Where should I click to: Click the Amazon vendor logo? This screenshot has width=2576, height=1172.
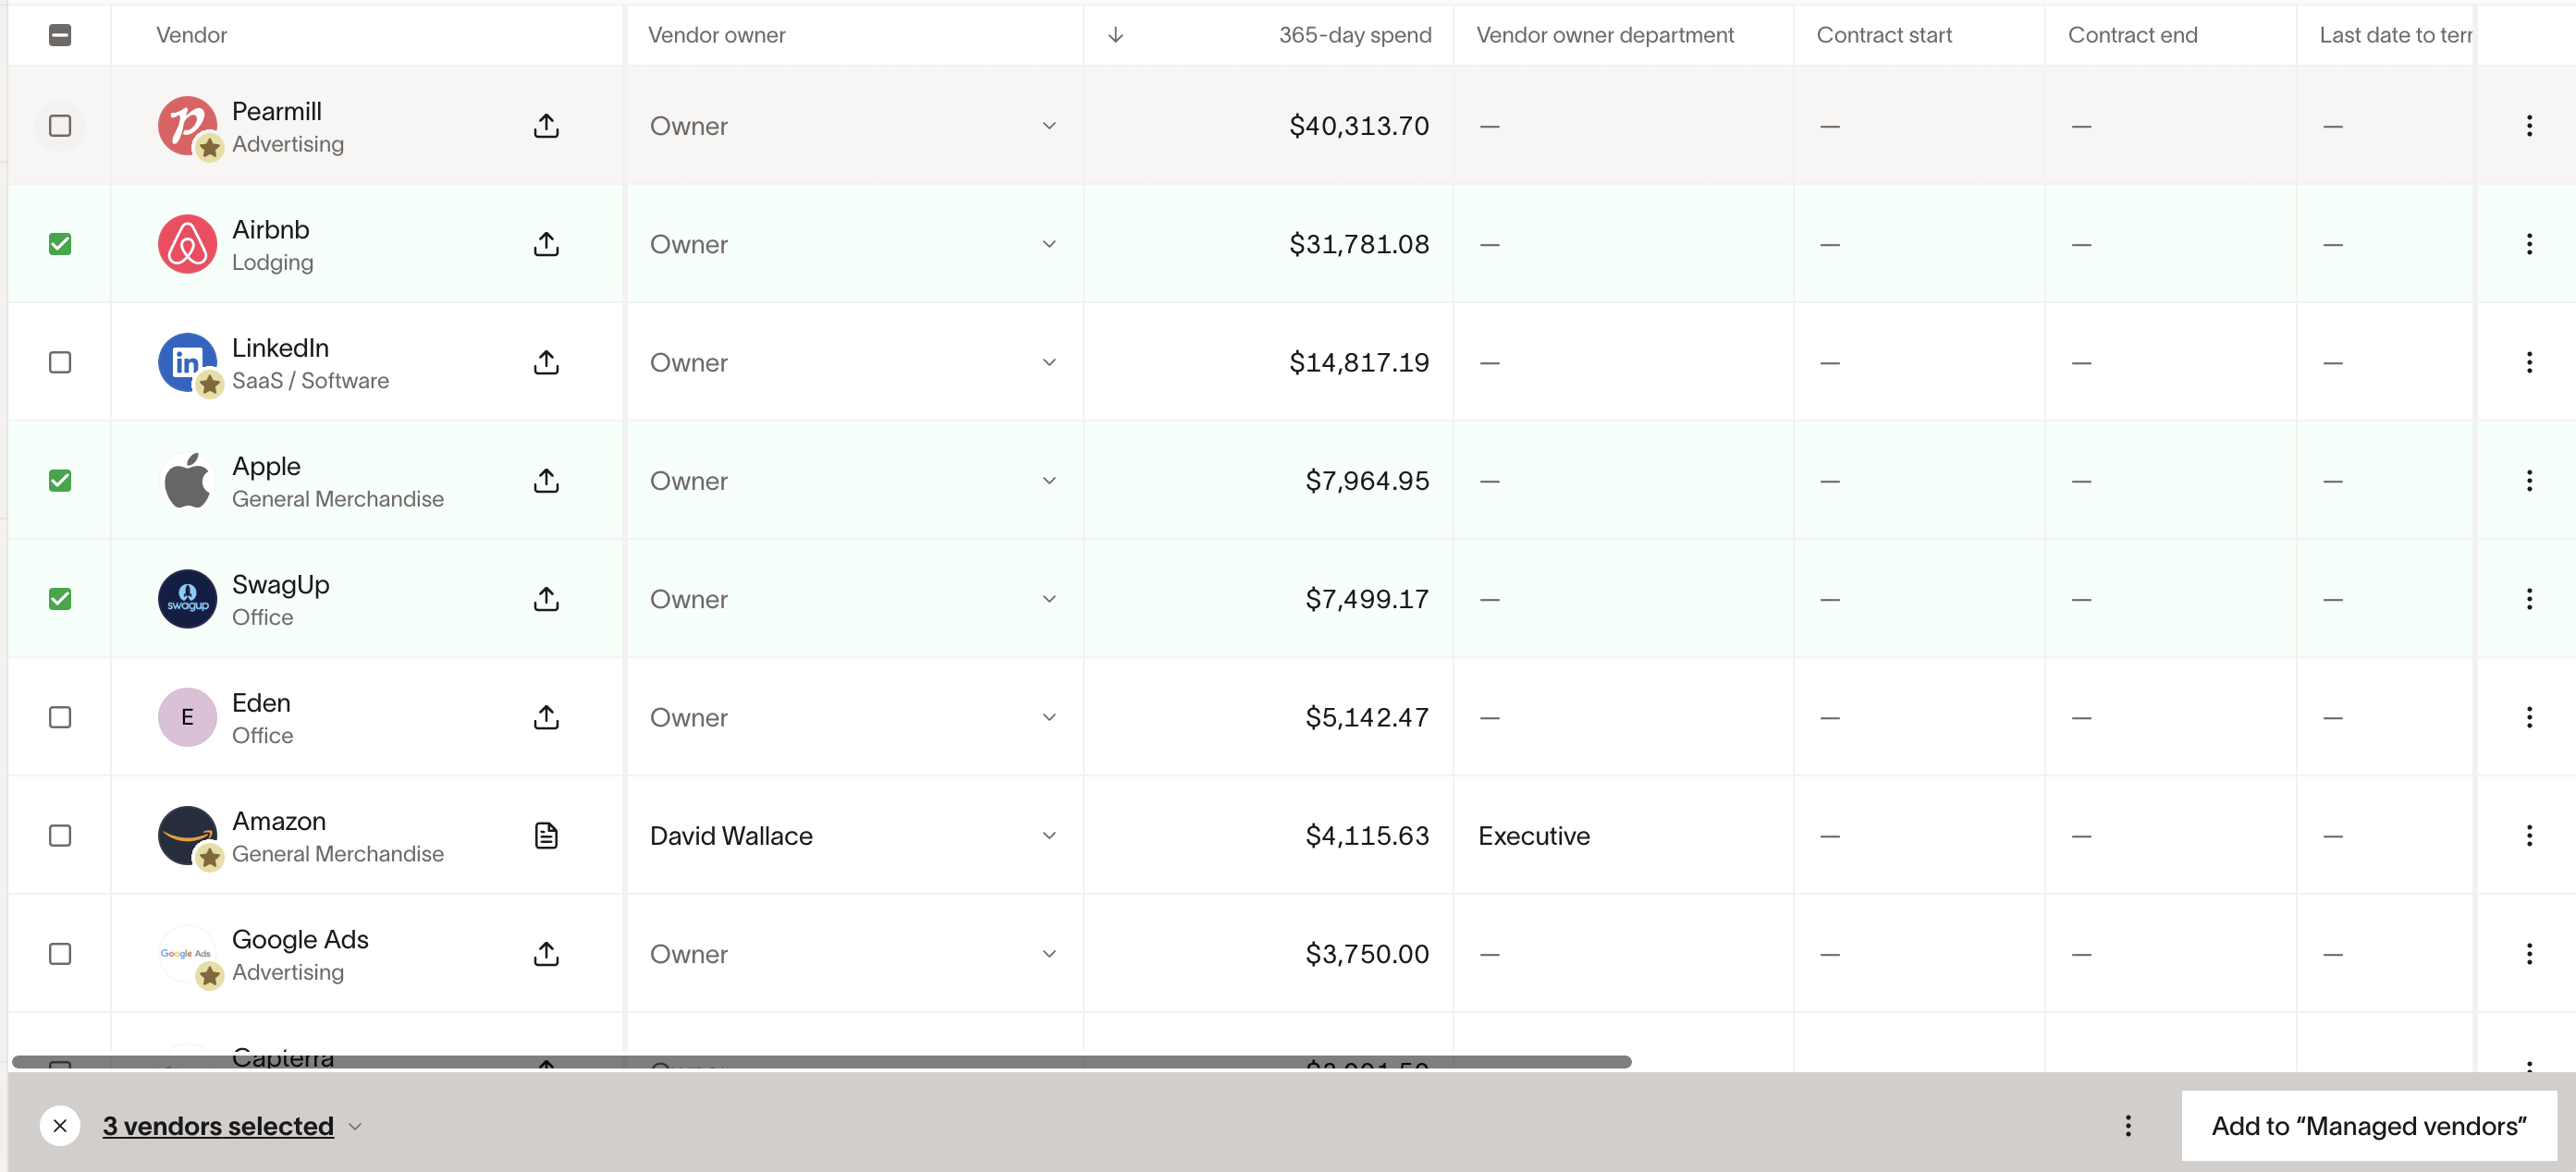[187, 836]
